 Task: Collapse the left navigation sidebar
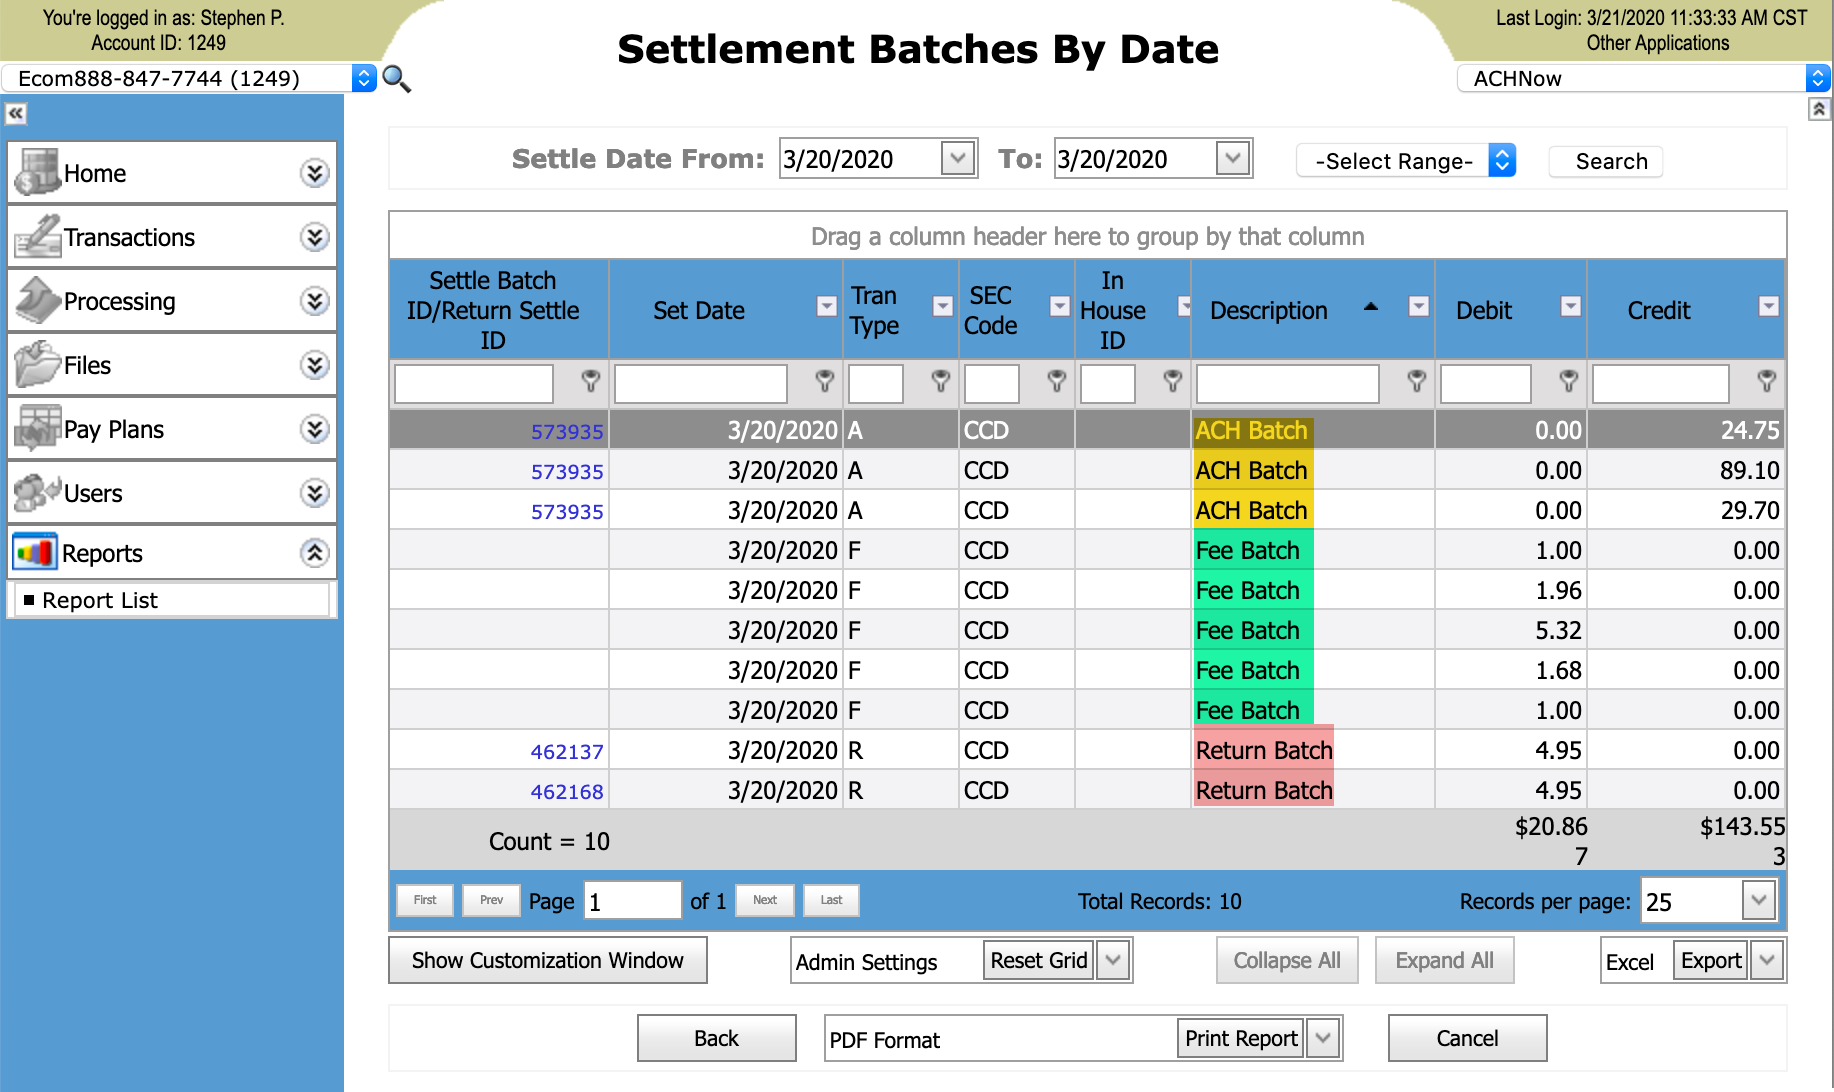pyautogui.click(x=16, y=113)
